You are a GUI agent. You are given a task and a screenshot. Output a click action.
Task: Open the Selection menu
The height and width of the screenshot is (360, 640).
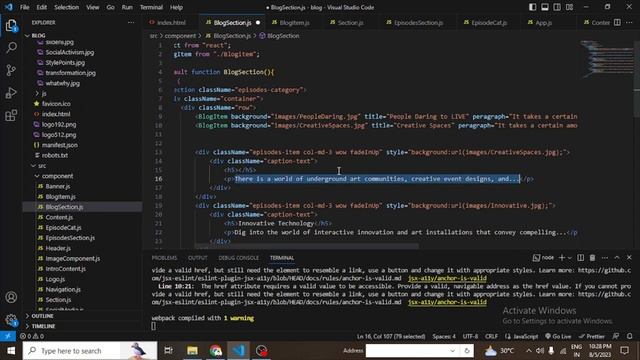point(67,7)
